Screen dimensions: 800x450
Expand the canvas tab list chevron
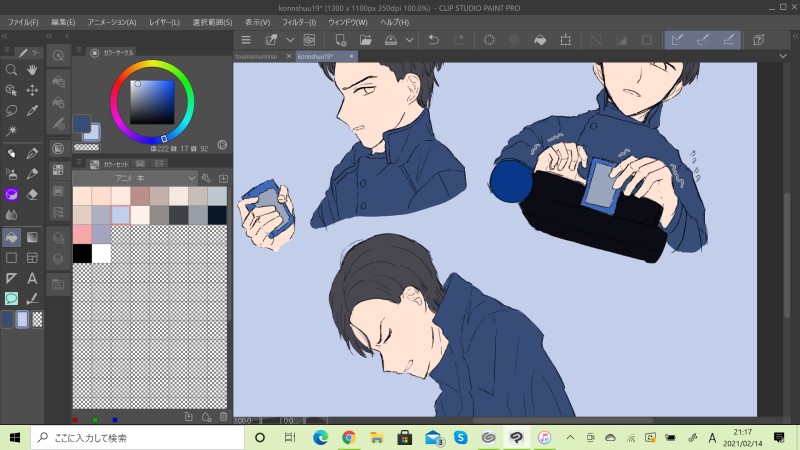(783, 56)
